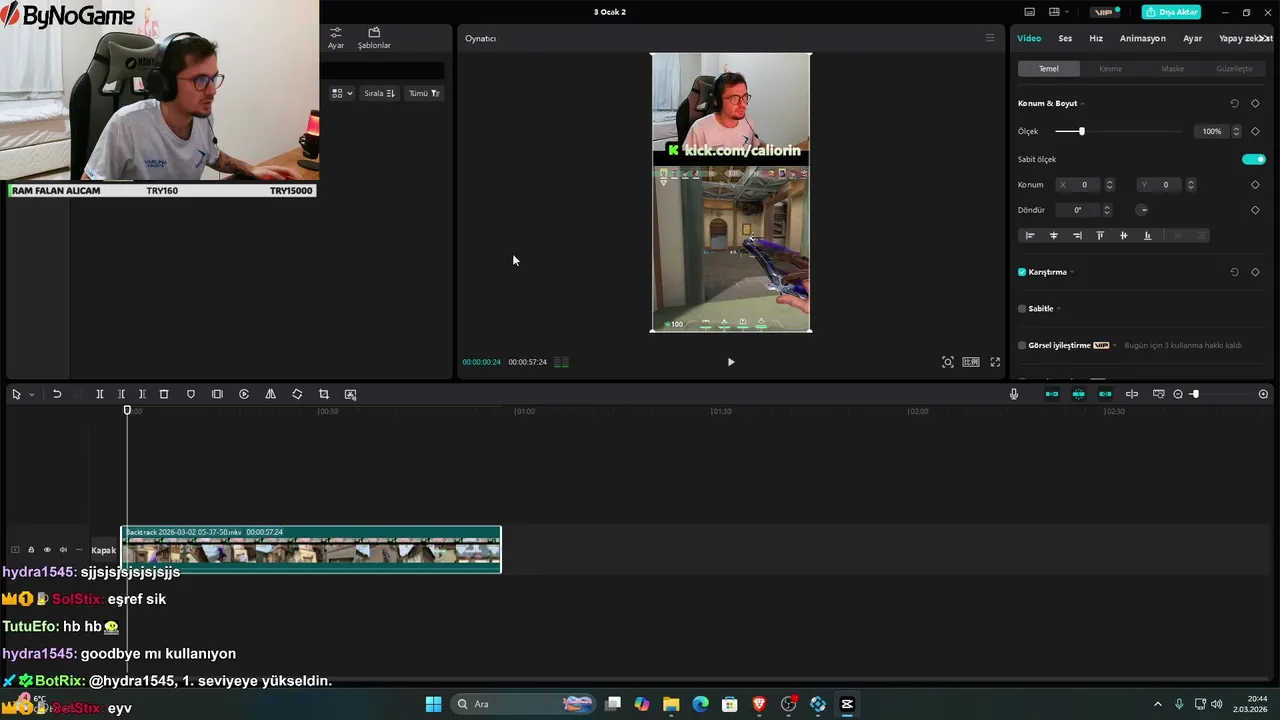Click the align bottom icon

[x=1147, y=236]
